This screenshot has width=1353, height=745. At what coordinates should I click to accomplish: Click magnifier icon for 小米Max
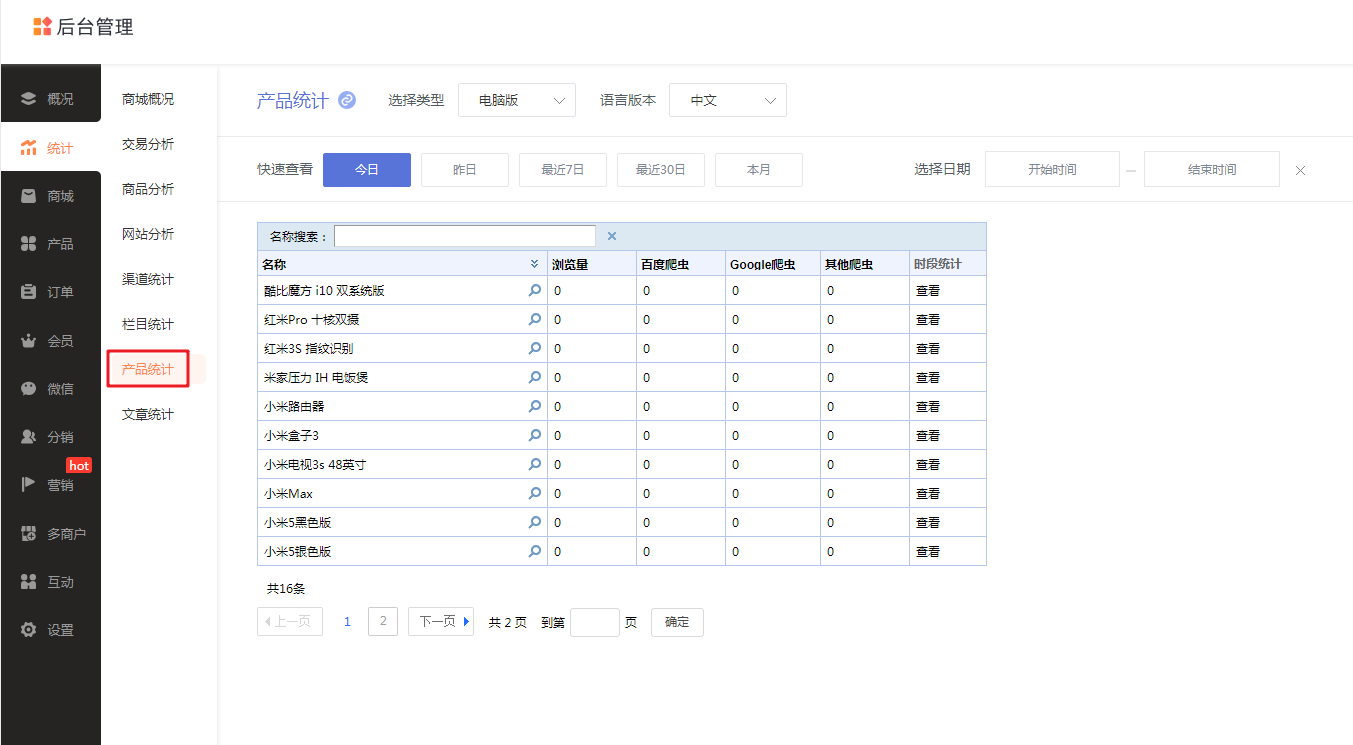click(x=535, y=493)
